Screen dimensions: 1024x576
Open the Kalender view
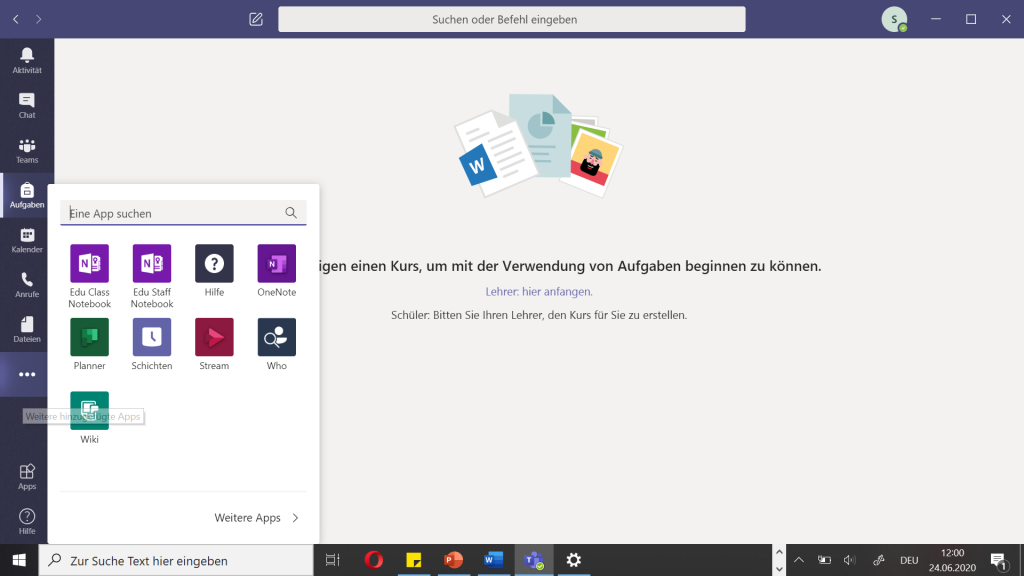point(27,240)
